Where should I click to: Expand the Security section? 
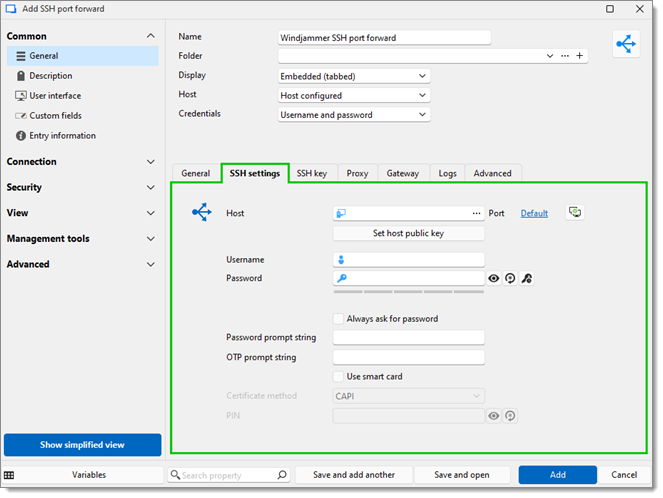tap(80, 187)
